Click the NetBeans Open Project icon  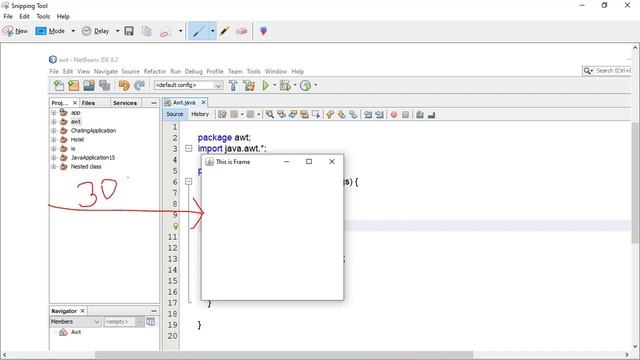click(x=89, y=85)
